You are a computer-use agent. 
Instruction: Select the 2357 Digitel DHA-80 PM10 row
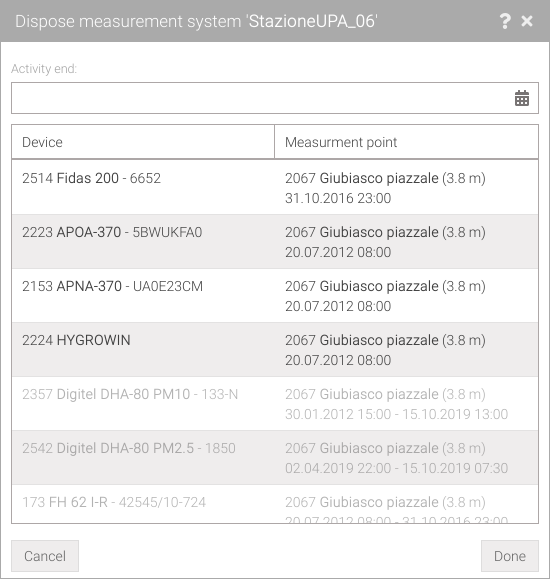[x=275, y=403]
